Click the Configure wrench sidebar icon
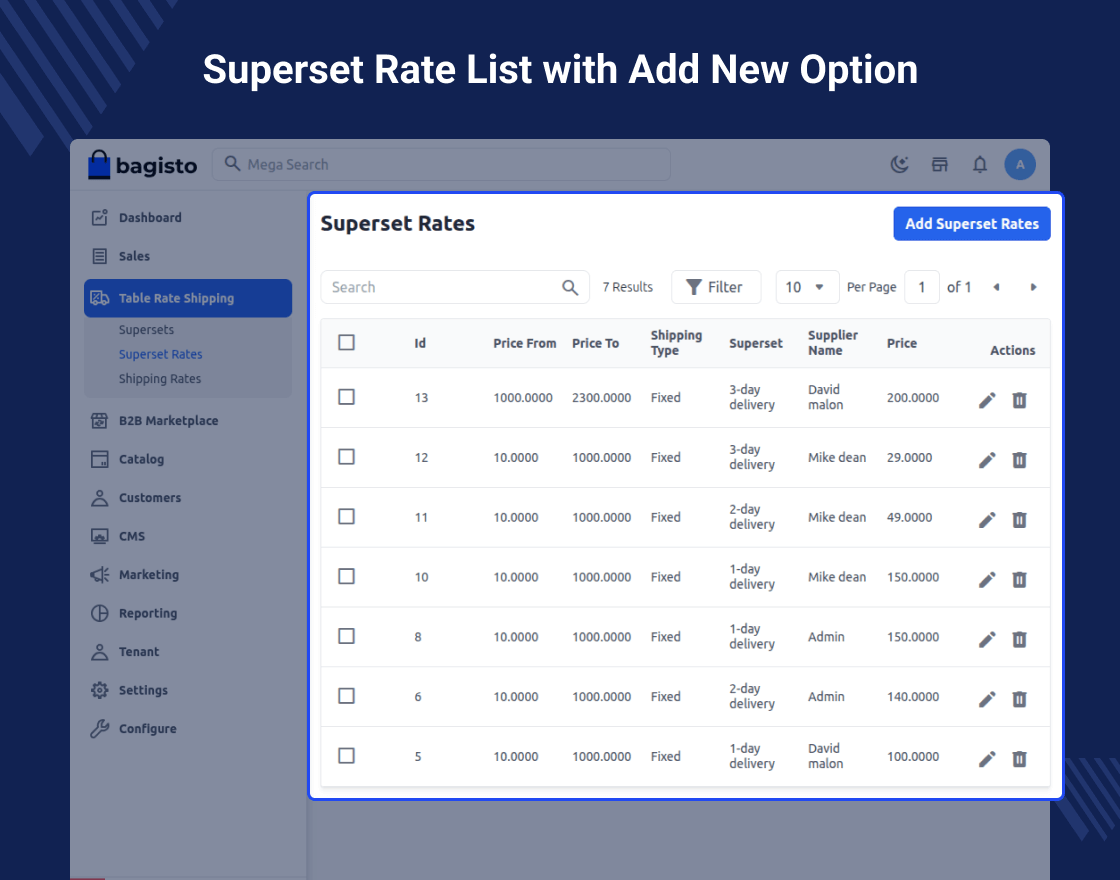This screenshot has width=1120, height=880. pyautogui.click(x=99, y=729)
